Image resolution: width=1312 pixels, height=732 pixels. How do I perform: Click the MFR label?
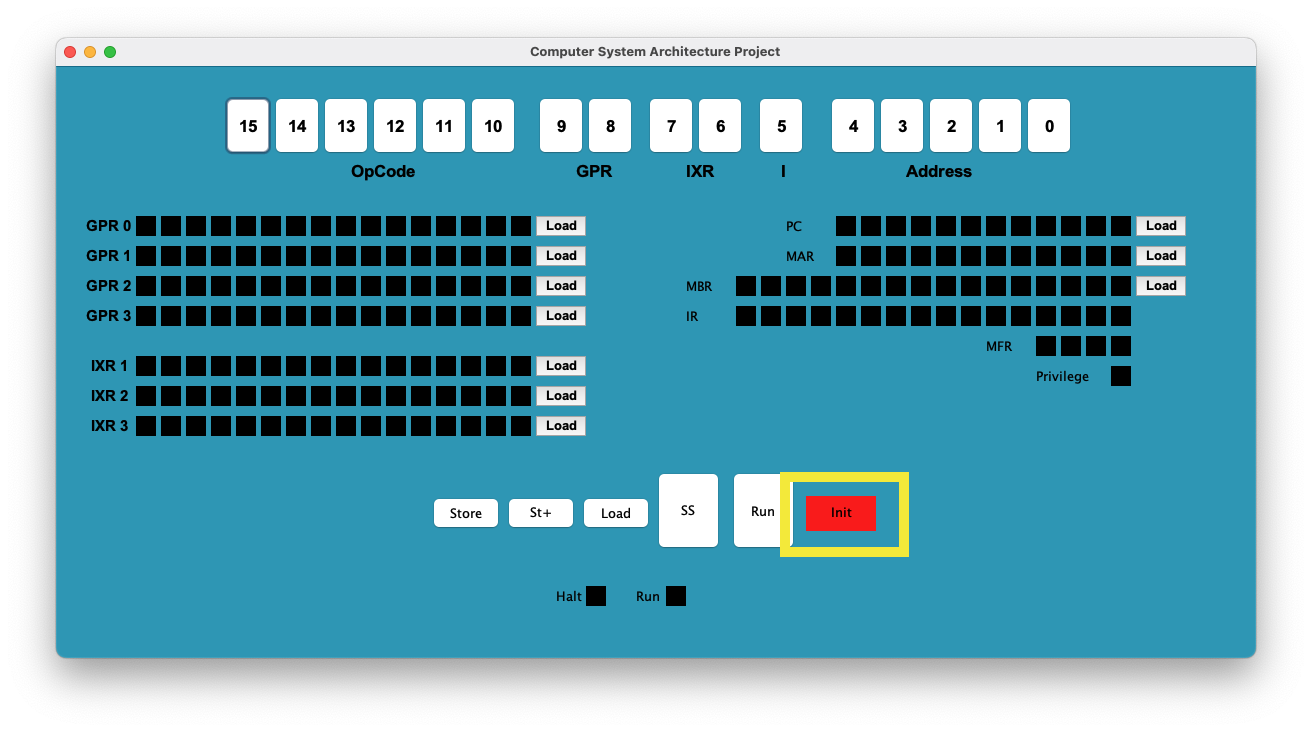pyautogui.click(x=999, y=347)
